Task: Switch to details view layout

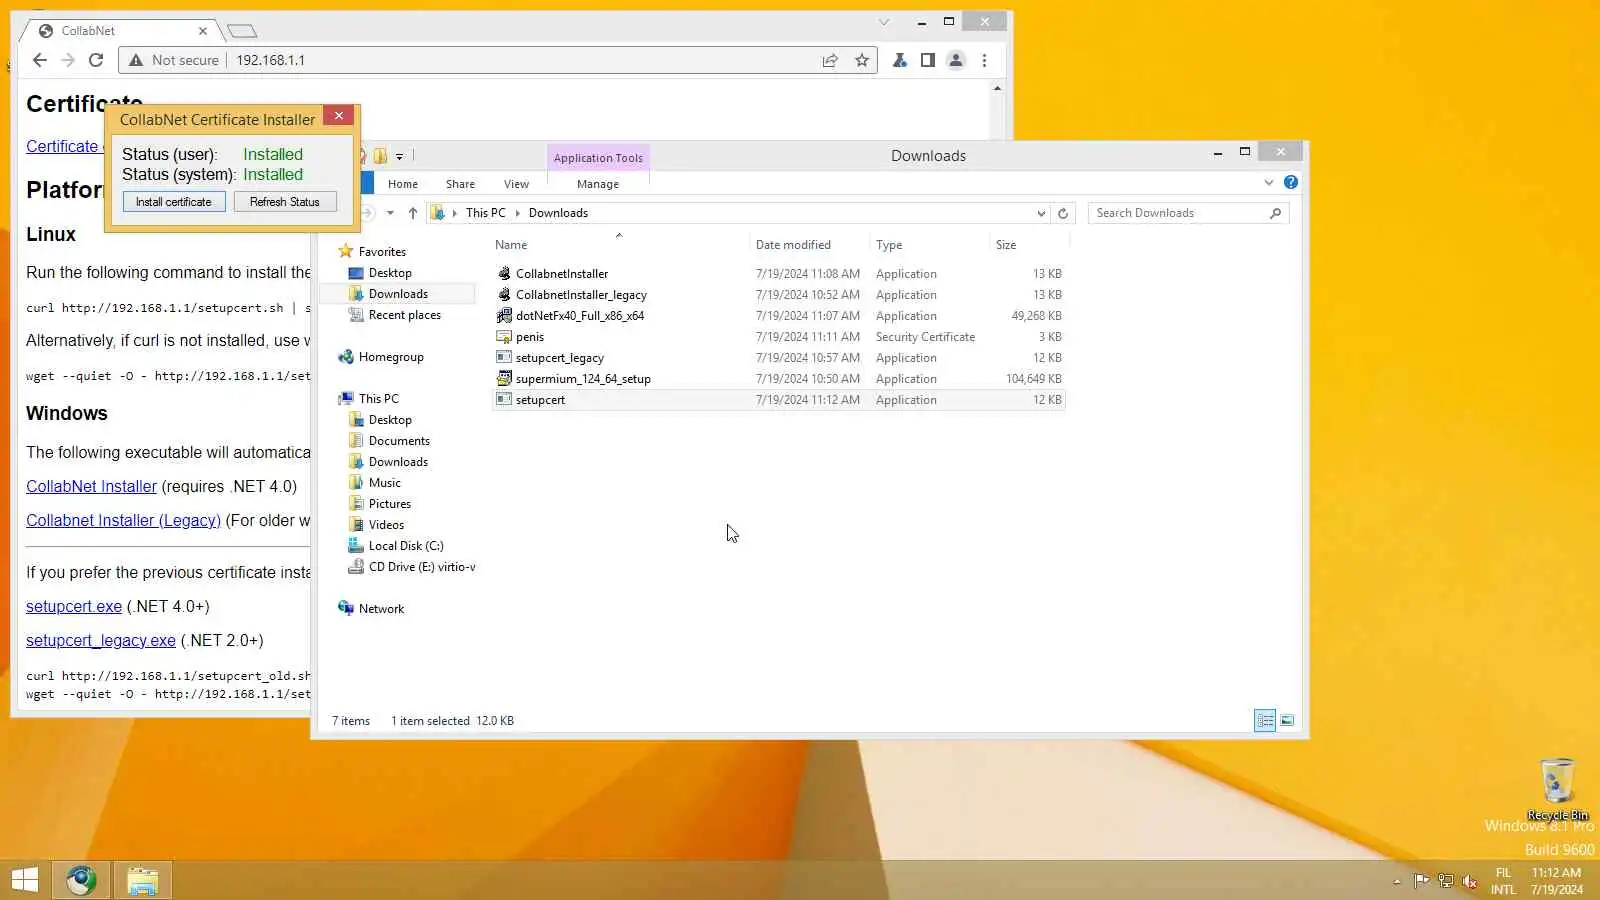Action: tap(1265, 721)
